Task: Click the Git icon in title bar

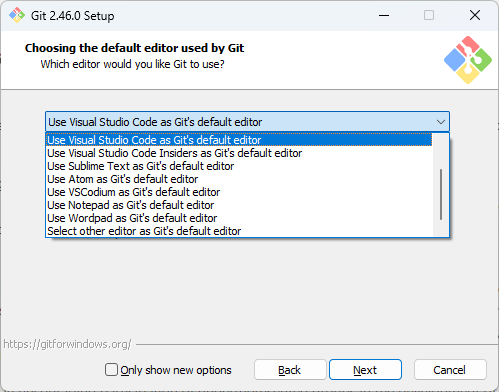Action: click(x=17, y=15)
